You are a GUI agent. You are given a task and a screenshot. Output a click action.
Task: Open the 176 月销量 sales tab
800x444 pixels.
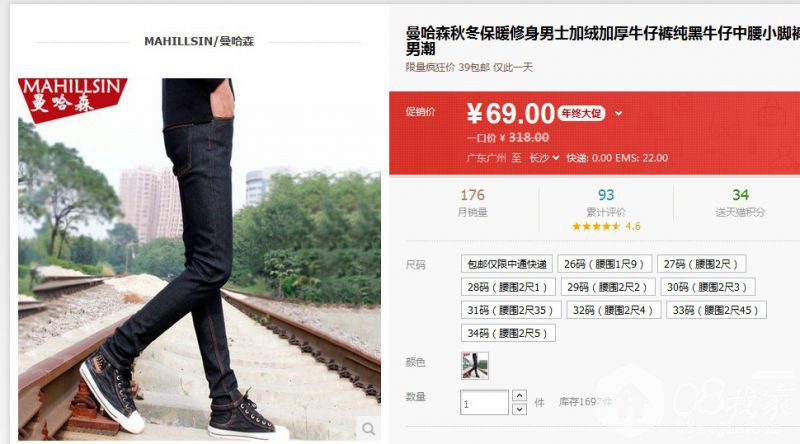[x=472, y=202]
